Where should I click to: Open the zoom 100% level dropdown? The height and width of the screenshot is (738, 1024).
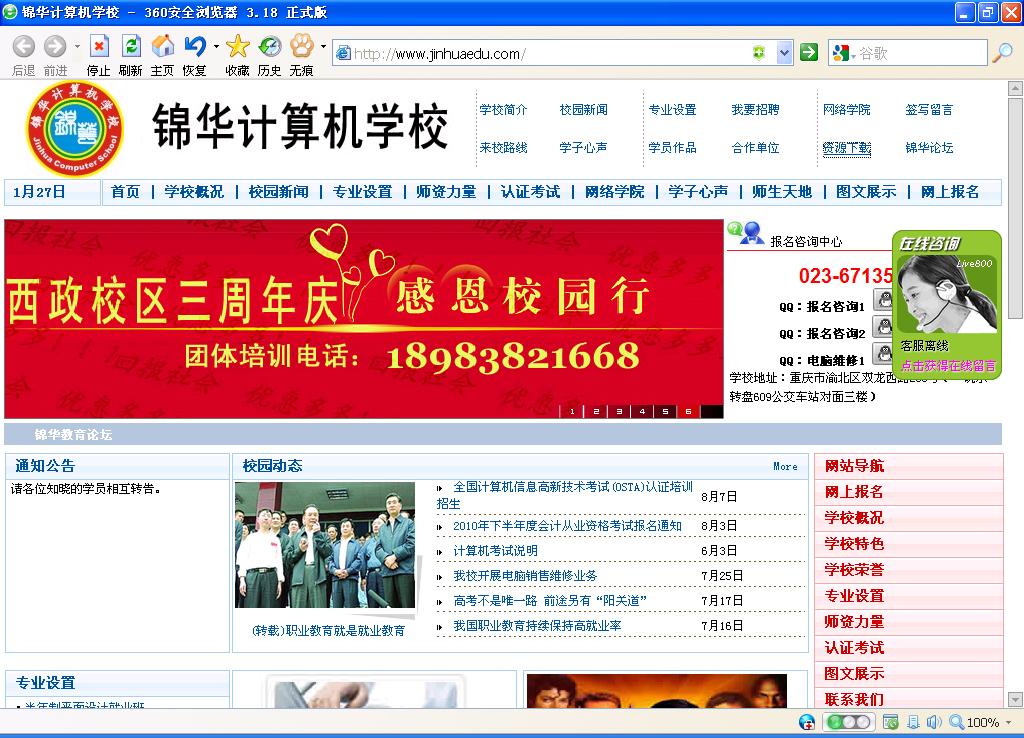point(1008,721)
